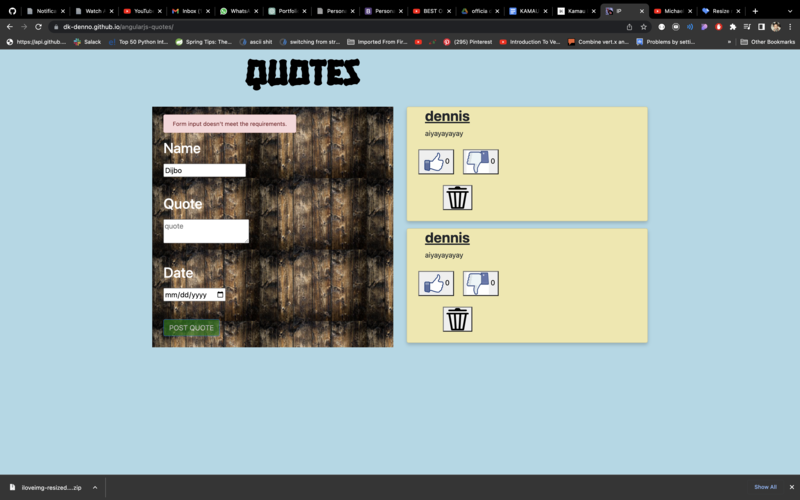Expand options for the downloaded zip file
This screenshot has height=500, width=800.
click(95, 487)
